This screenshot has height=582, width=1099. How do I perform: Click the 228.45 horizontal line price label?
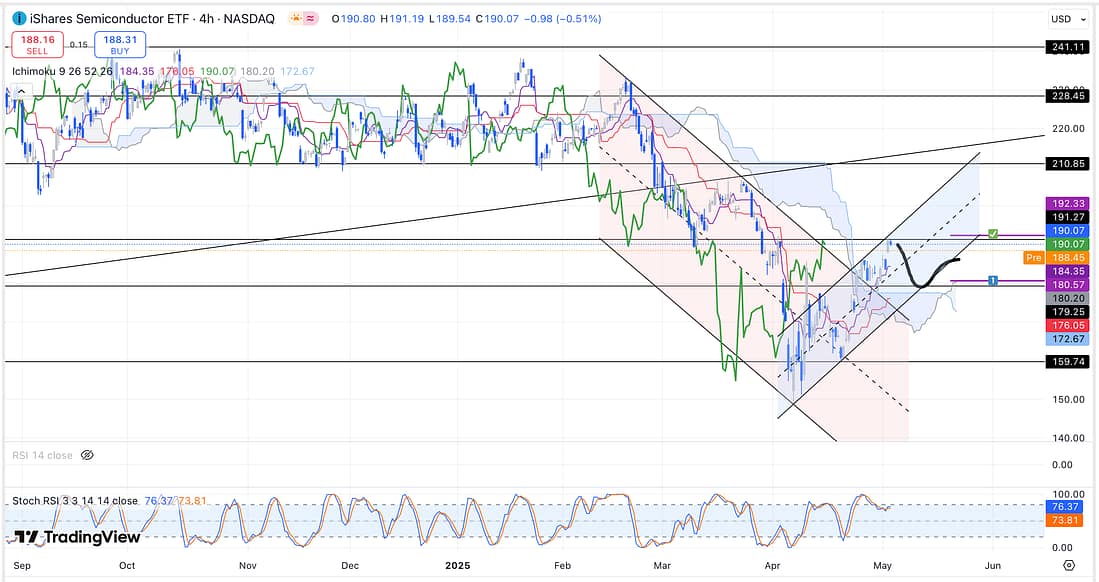point(1067,96)
